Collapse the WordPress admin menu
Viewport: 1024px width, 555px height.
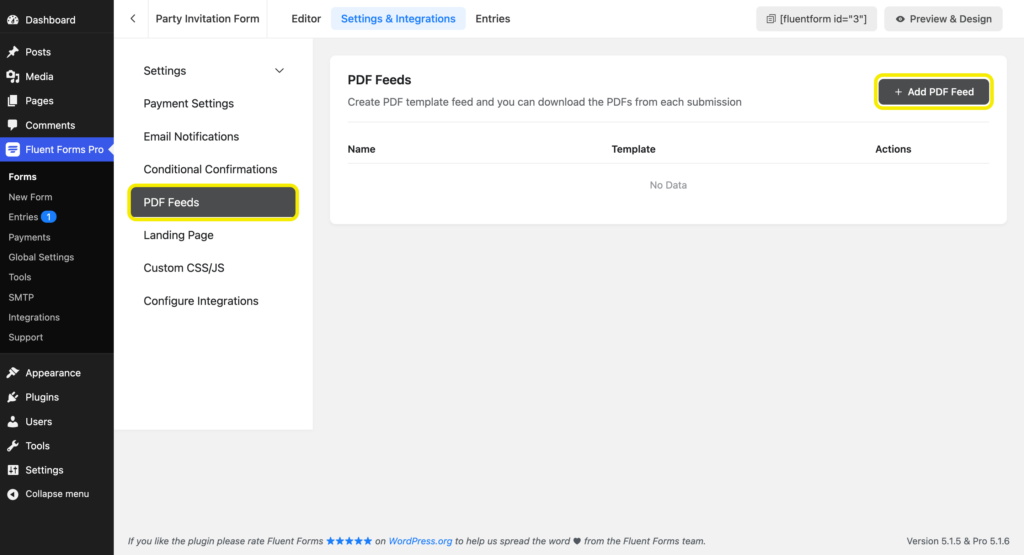coord(57,494)
